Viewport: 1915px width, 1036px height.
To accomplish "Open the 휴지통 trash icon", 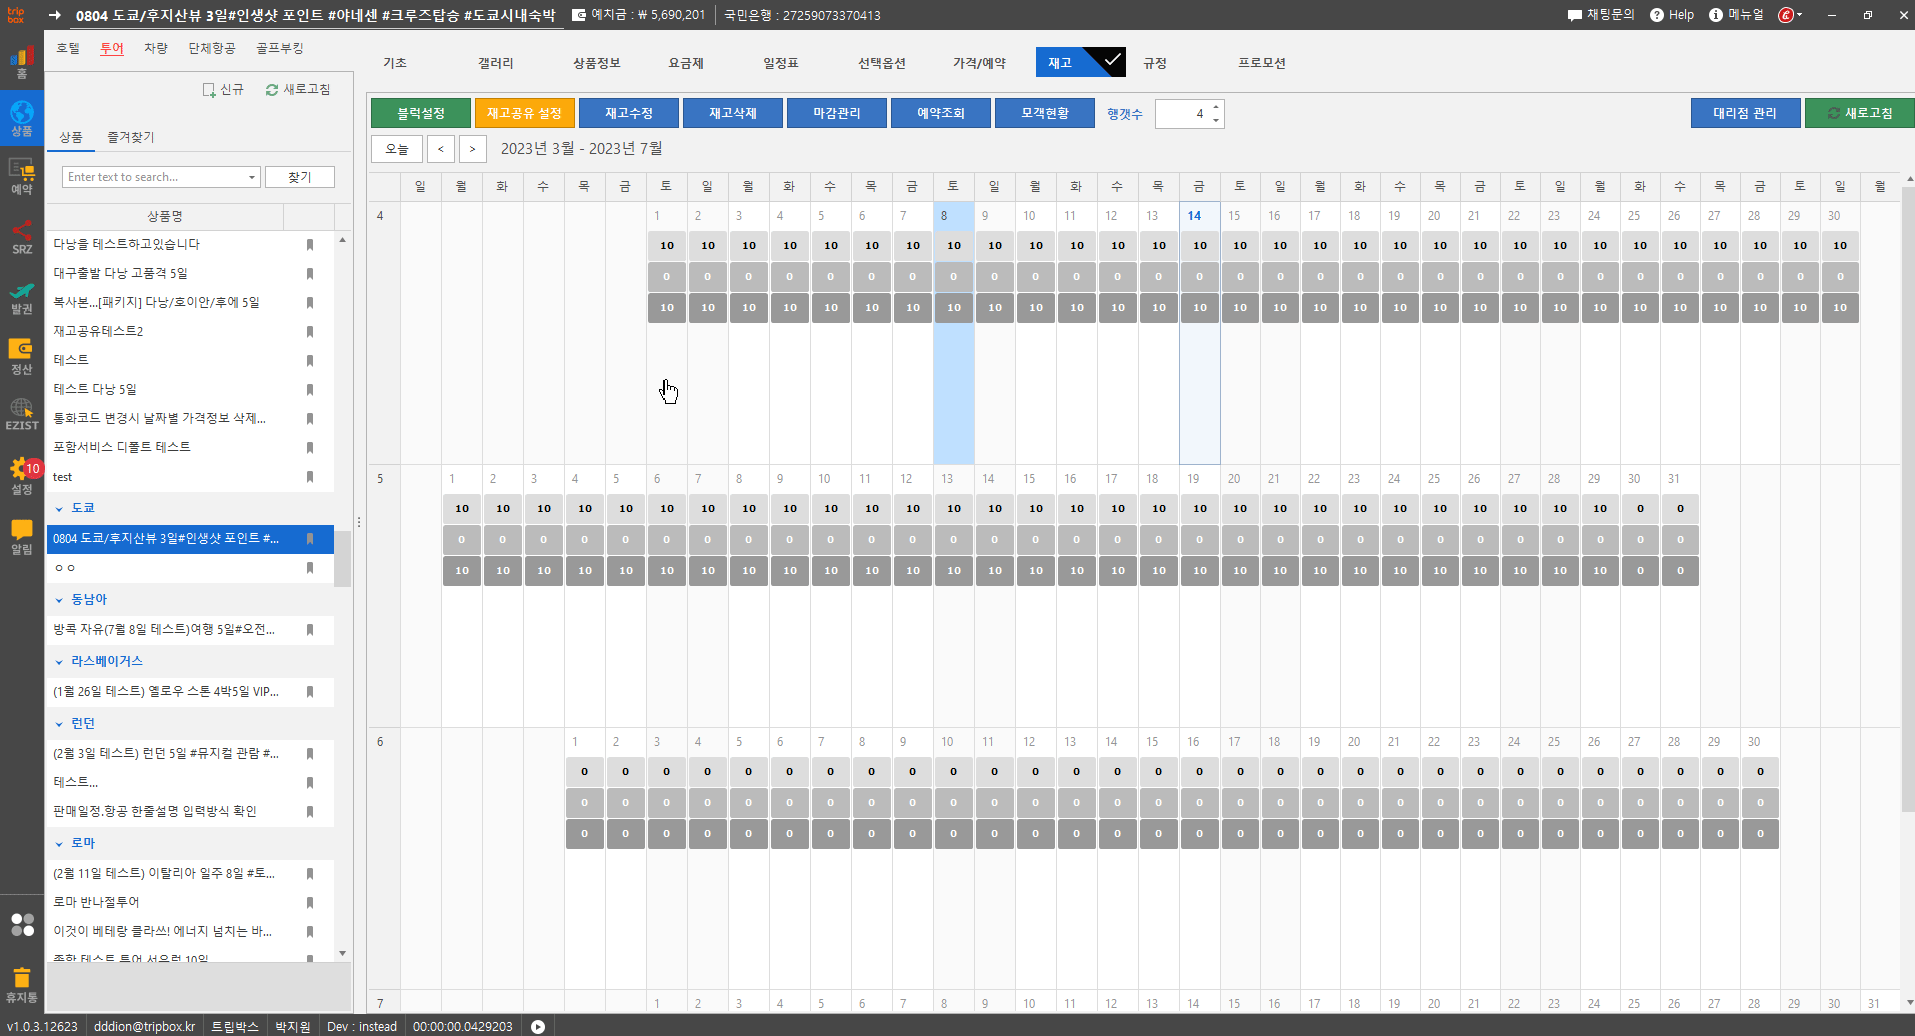I will [22, 984].
